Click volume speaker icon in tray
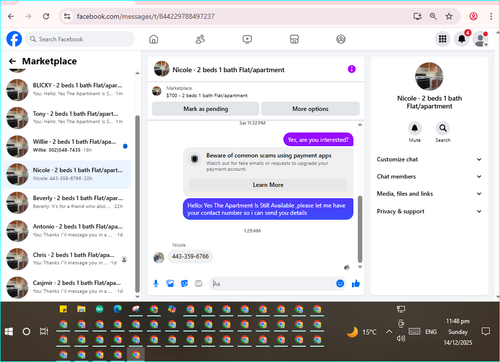 click(x=401, y=338)
